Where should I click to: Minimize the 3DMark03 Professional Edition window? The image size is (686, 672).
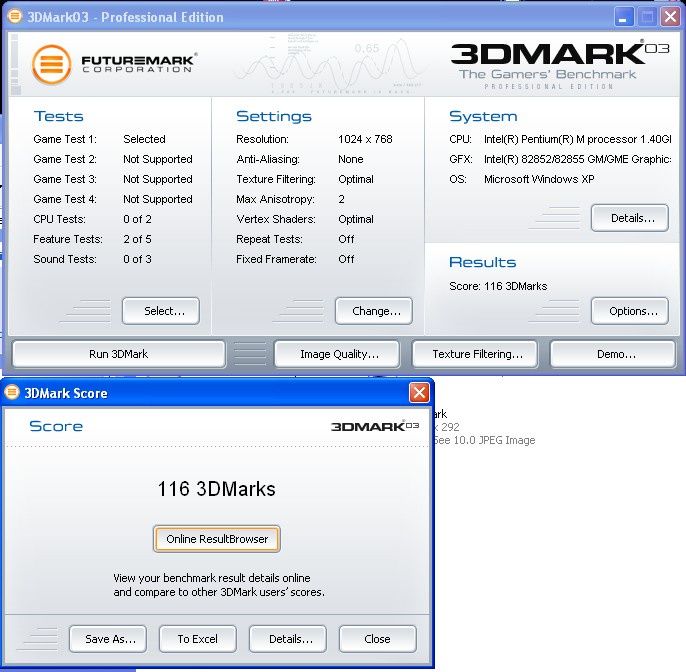623,18
